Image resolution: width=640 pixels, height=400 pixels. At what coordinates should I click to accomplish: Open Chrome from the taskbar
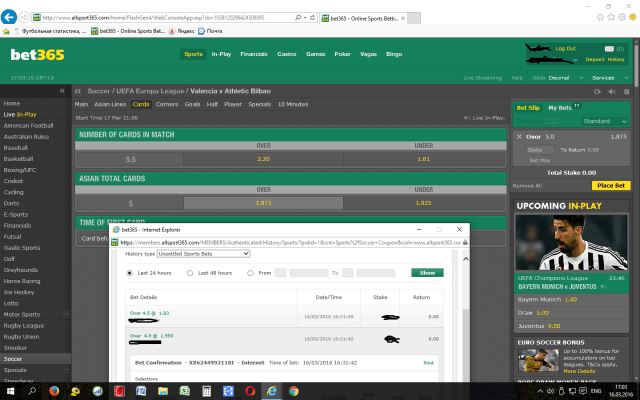(x=293, y=391)
